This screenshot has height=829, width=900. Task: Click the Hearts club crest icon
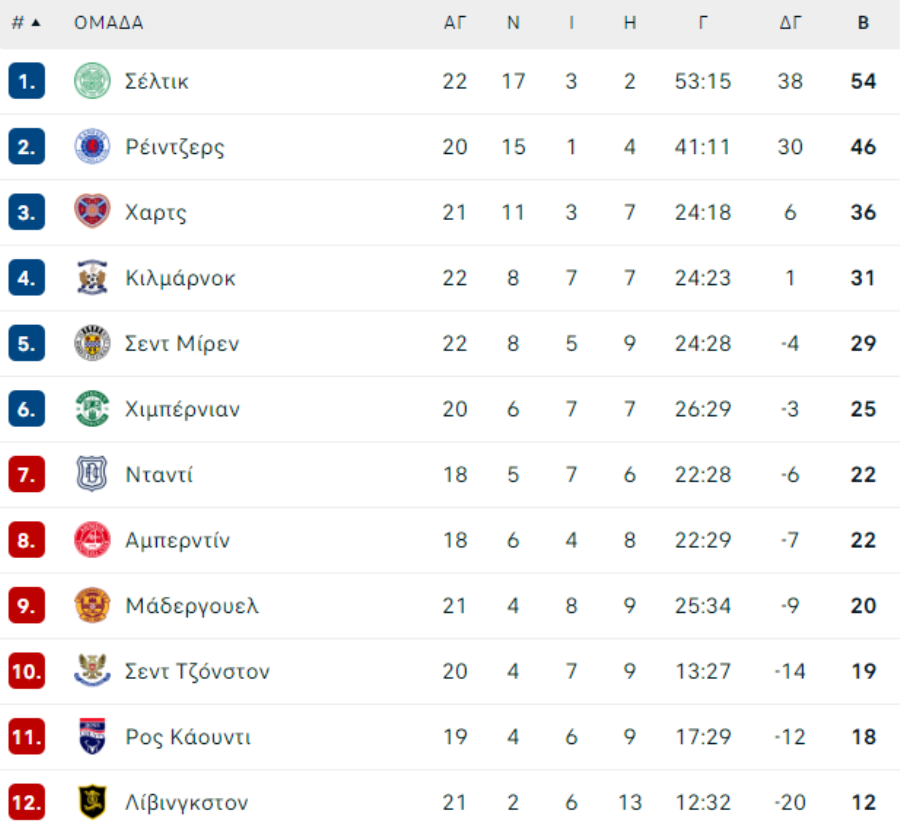[92, 212]
